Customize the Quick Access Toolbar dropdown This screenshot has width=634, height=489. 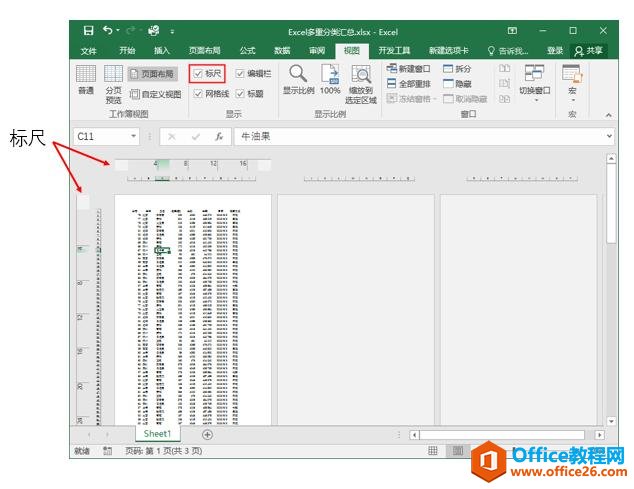pos(172,31)
